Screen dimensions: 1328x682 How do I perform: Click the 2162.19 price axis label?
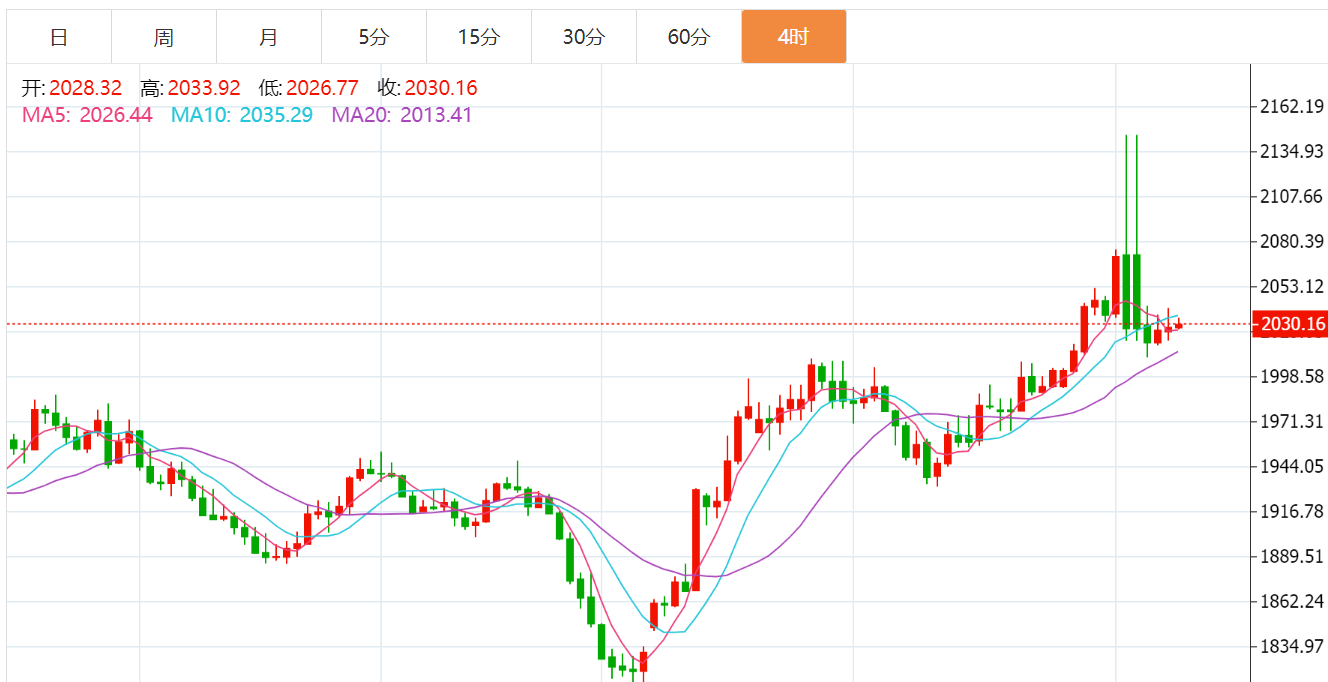pyautogui.click(x=1293, y=106)
